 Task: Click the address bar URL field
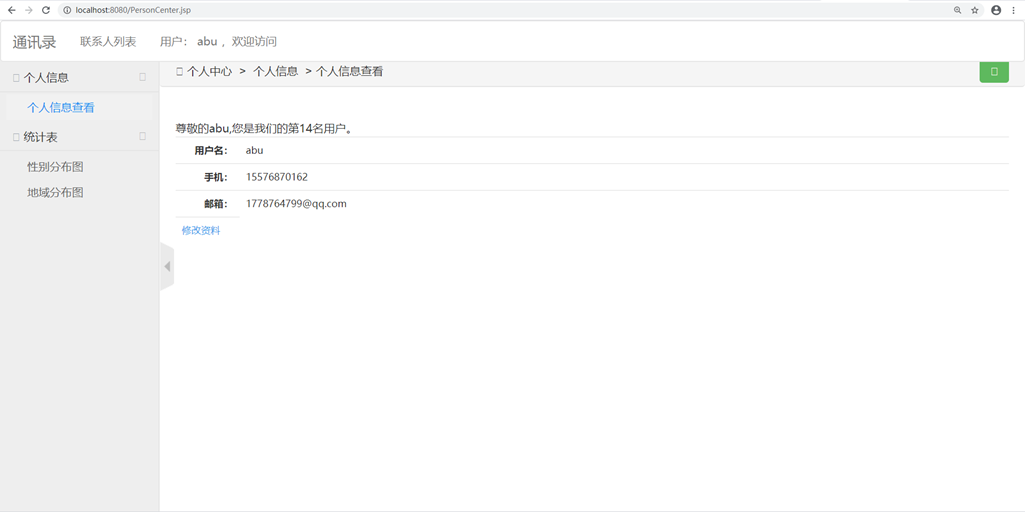pos(503,10)
